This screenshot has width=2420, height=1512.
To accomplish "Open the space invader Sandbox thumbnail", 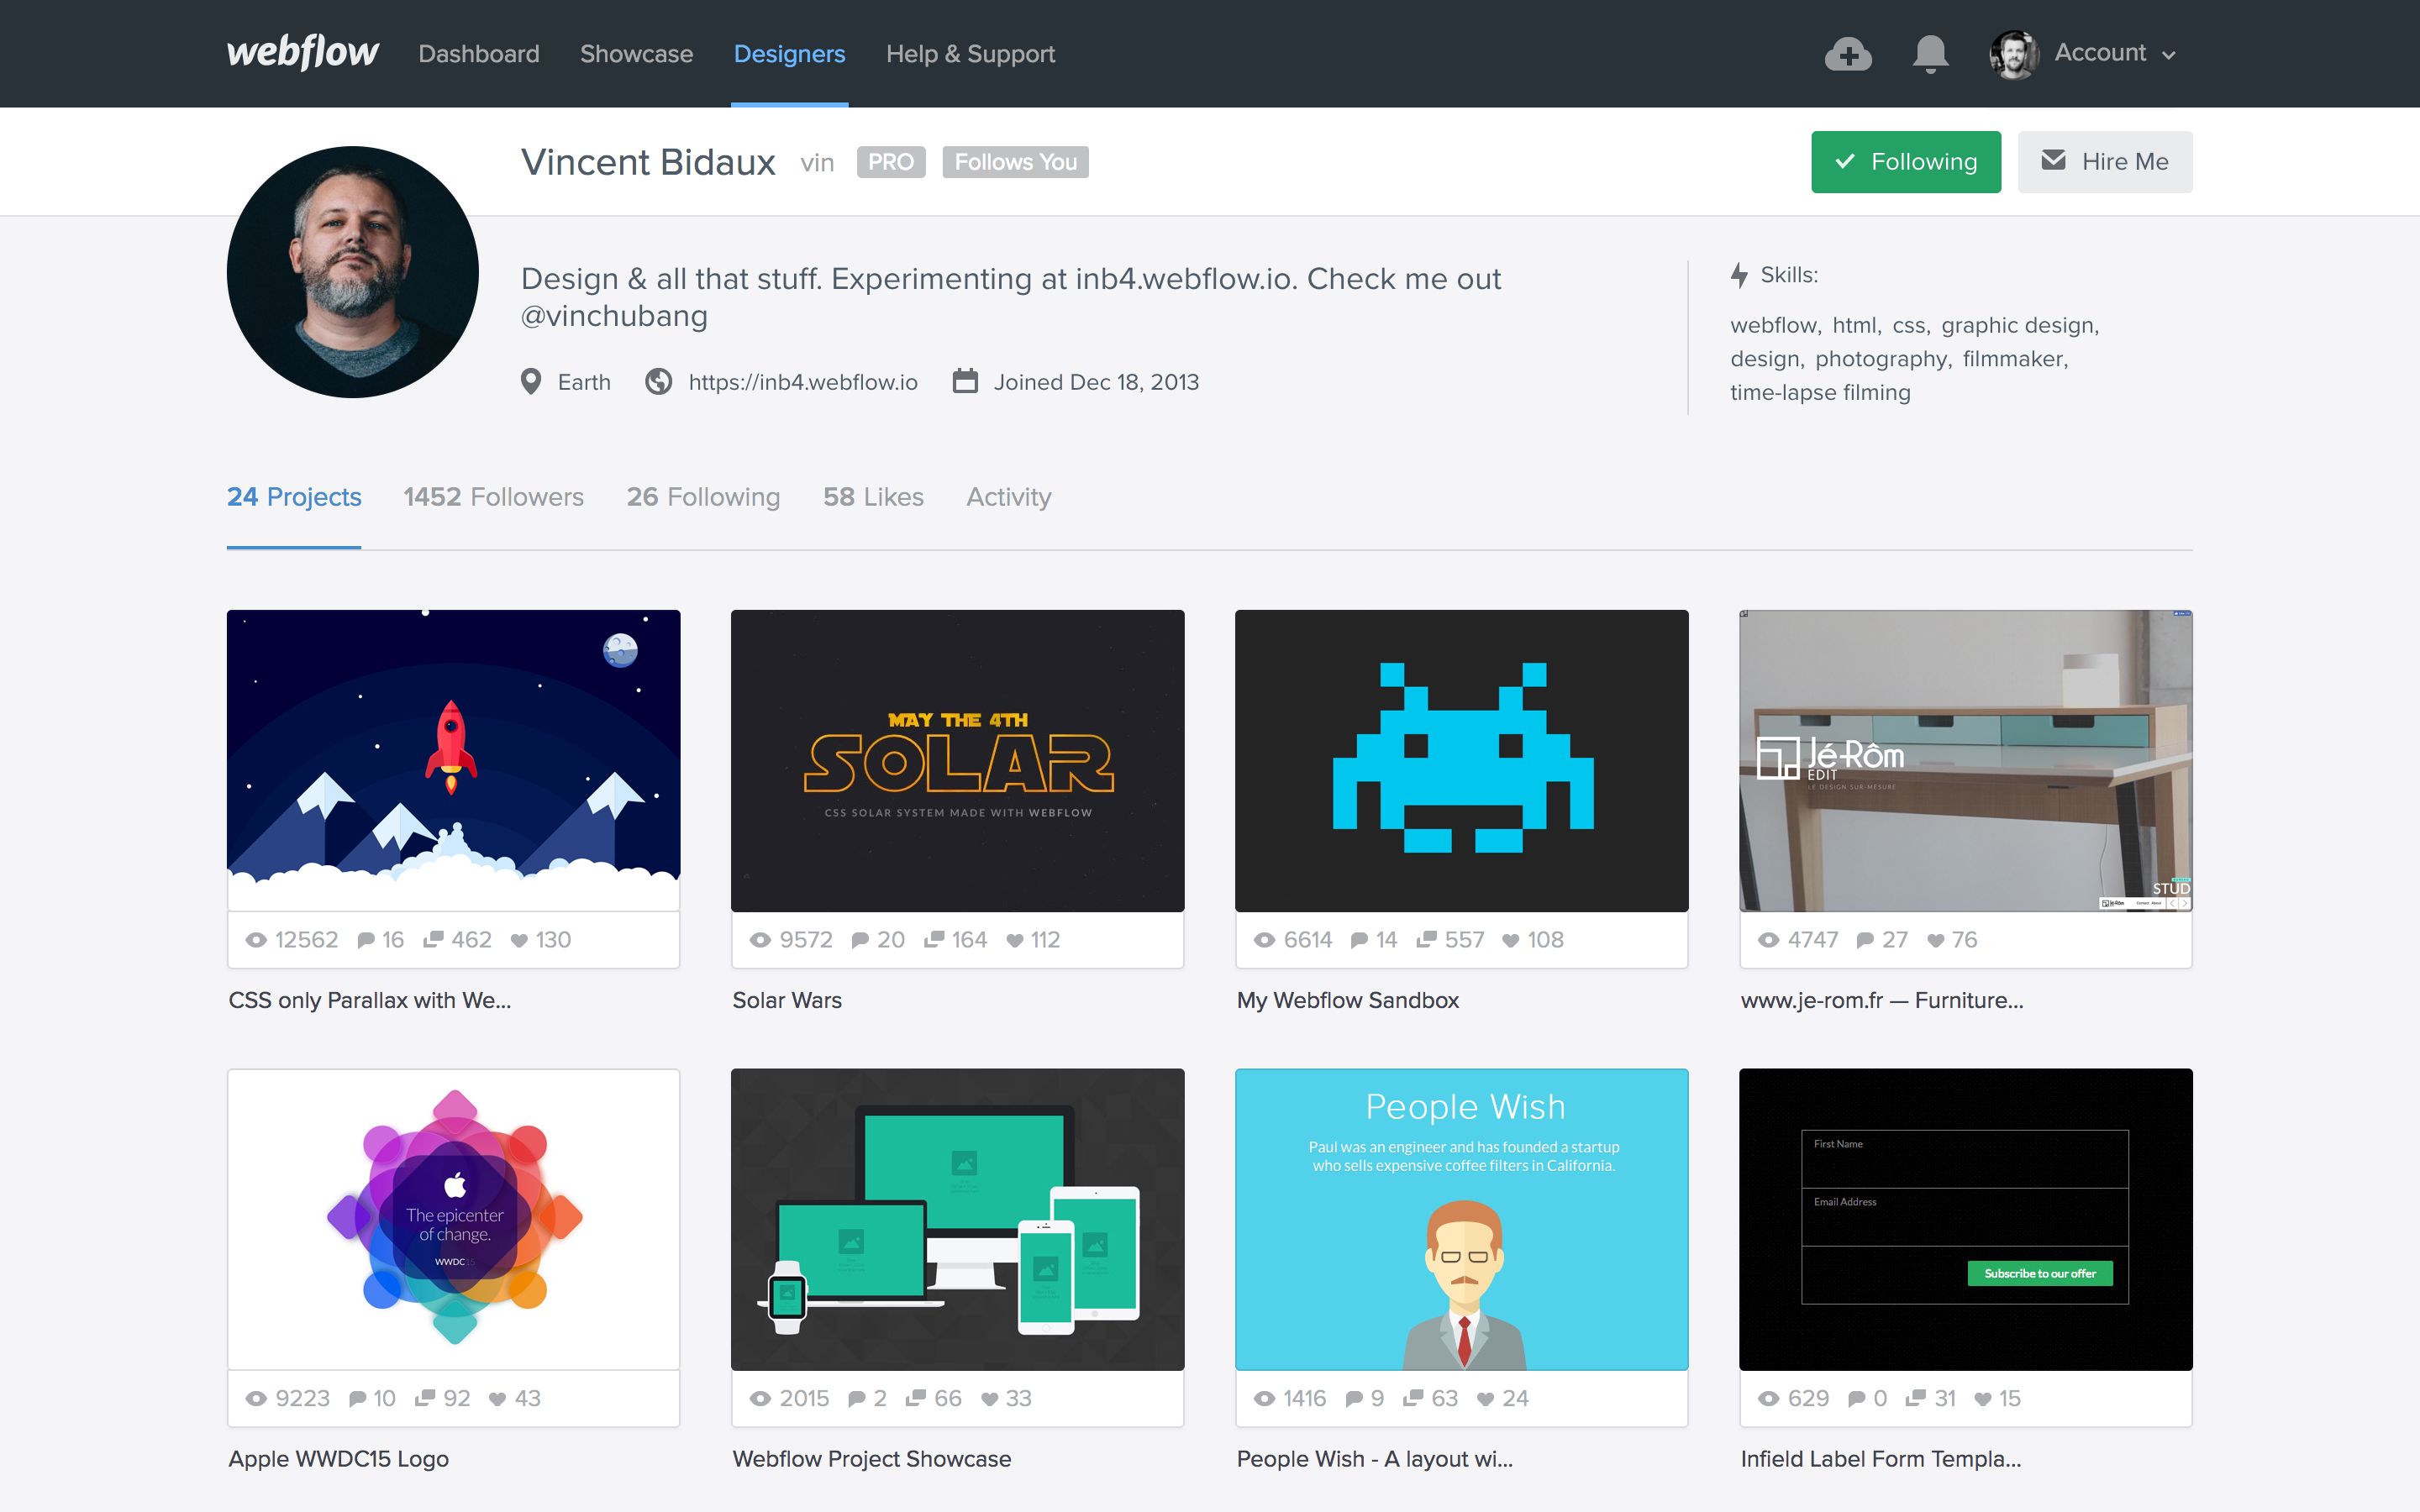I will 1461,760.
